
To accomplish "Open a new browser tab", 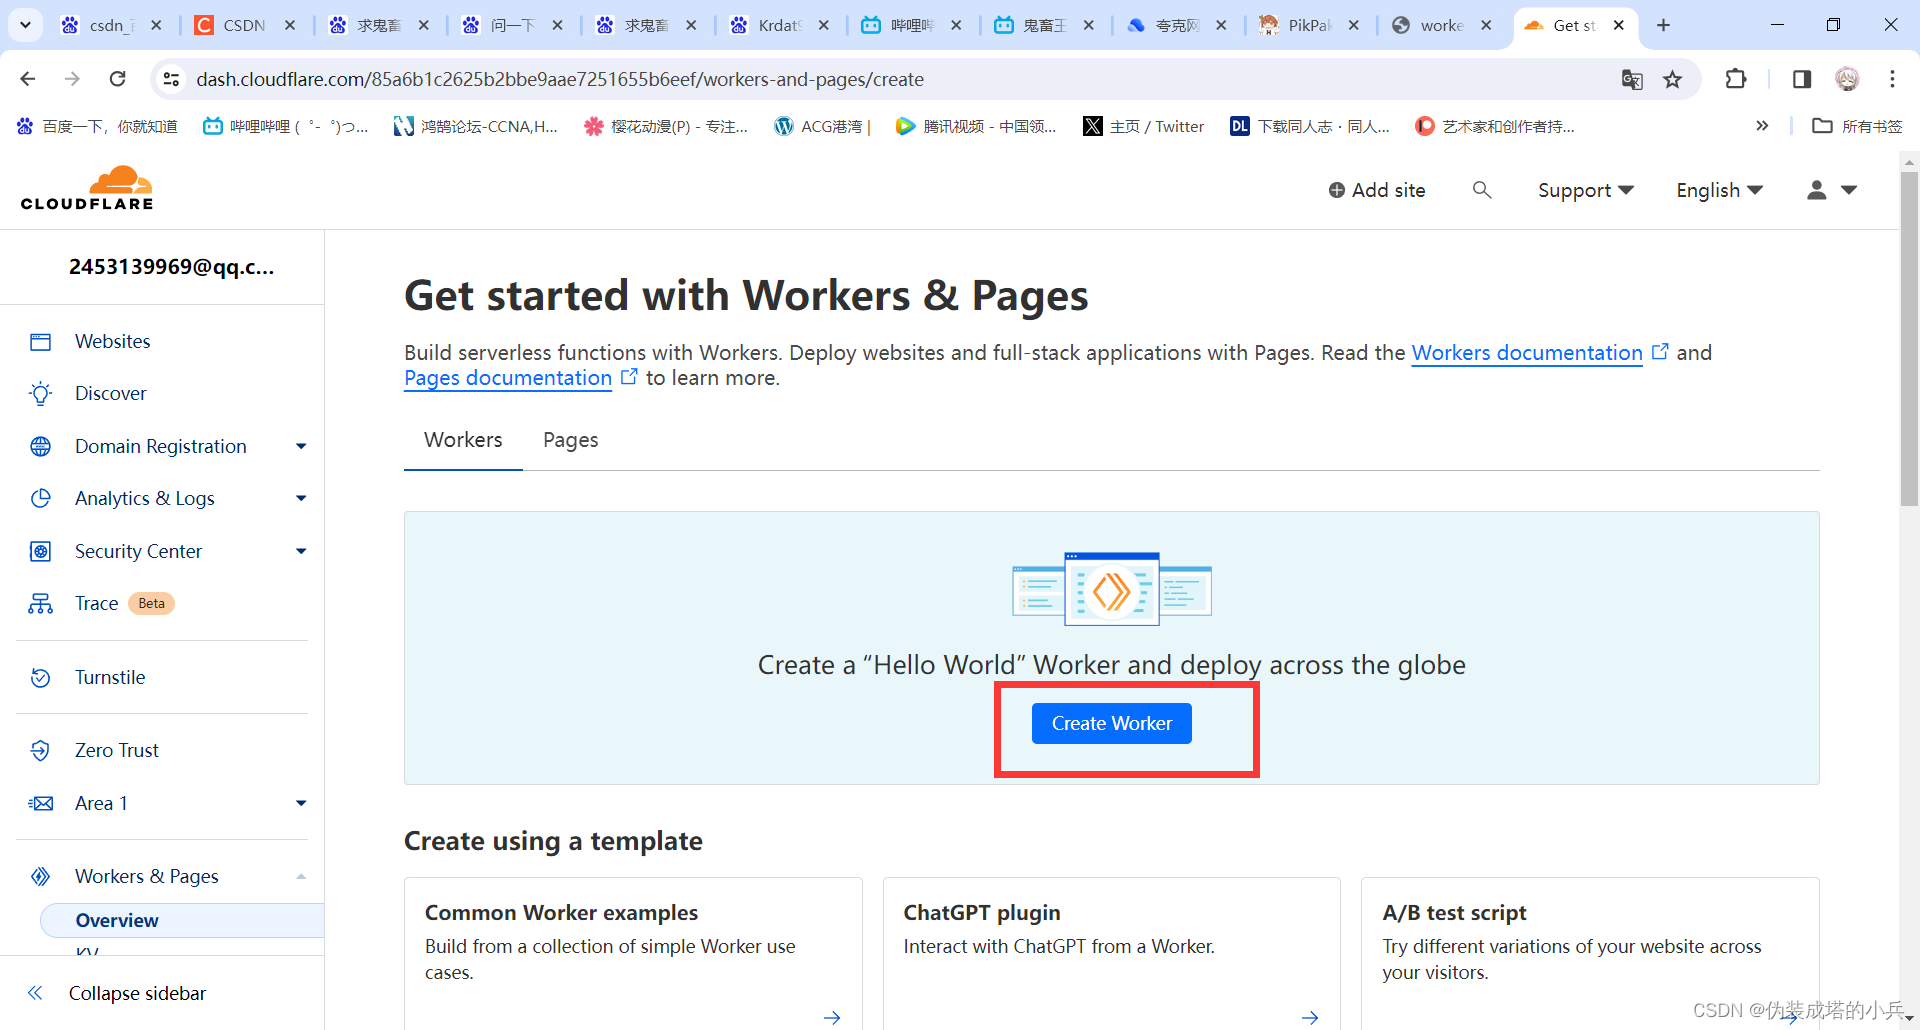I will (1663, 25).
